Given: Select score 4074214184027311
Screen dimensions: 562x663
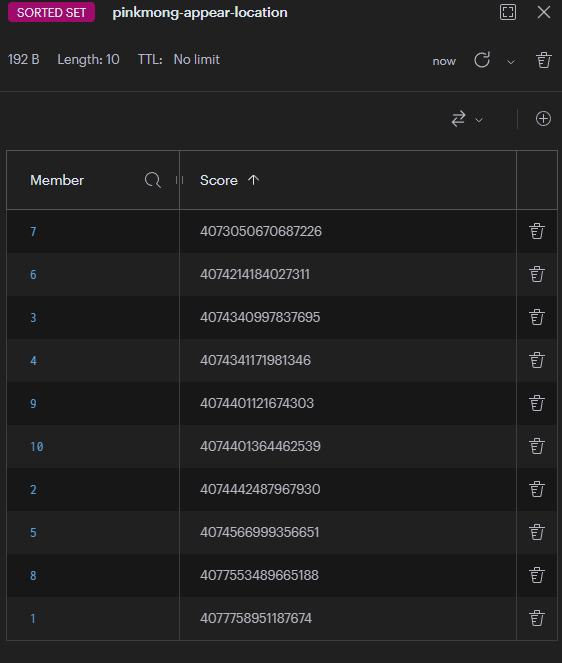Looking at the screenshot, I should (x=255, y=274).
